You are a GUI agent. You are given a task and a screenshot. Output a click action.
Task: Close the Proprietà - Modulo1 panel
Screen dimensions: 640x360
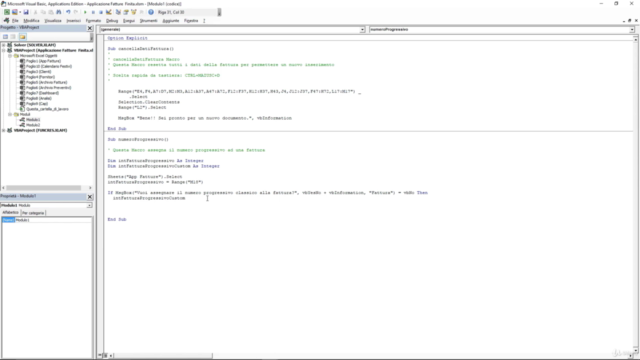coord(90,196)
